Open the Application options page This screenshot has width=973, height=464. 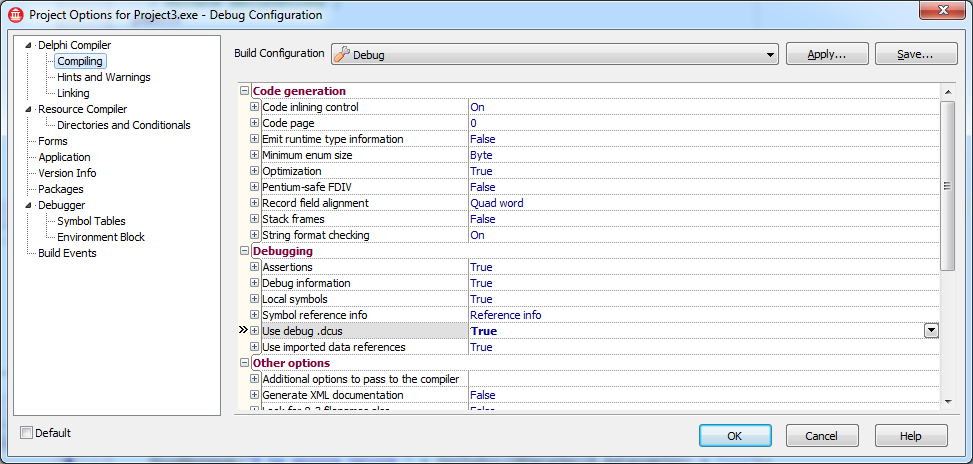click(x=65, y=158)
